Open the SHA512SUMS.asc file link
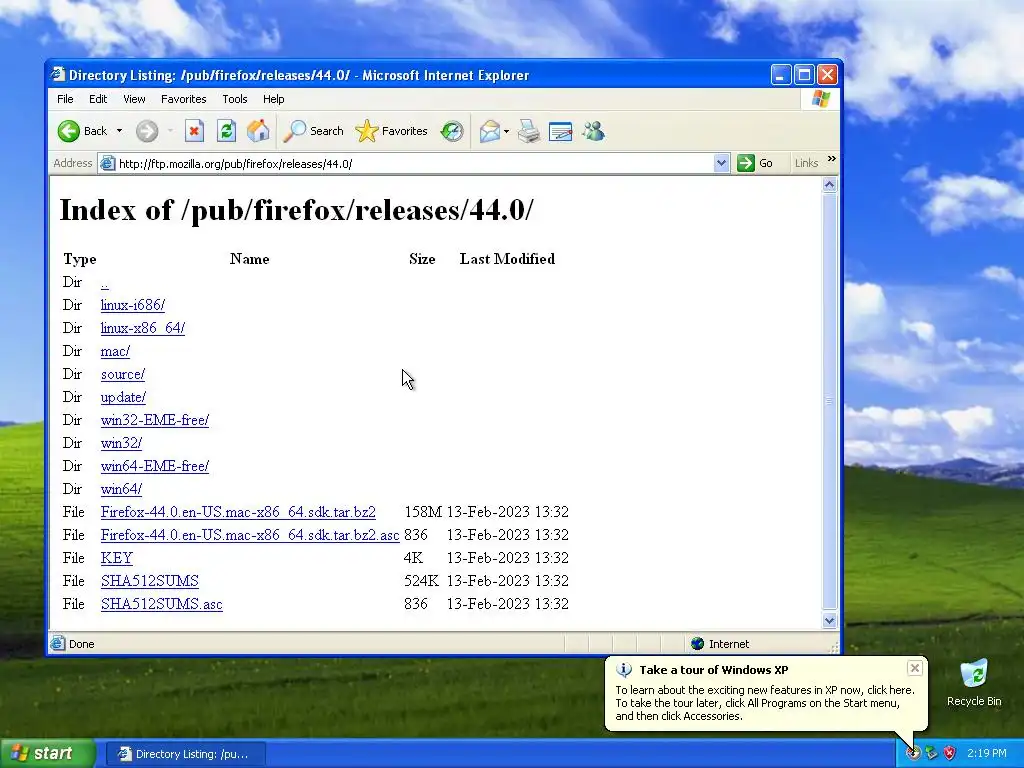The image size is (1024, 768). [161, 604]
